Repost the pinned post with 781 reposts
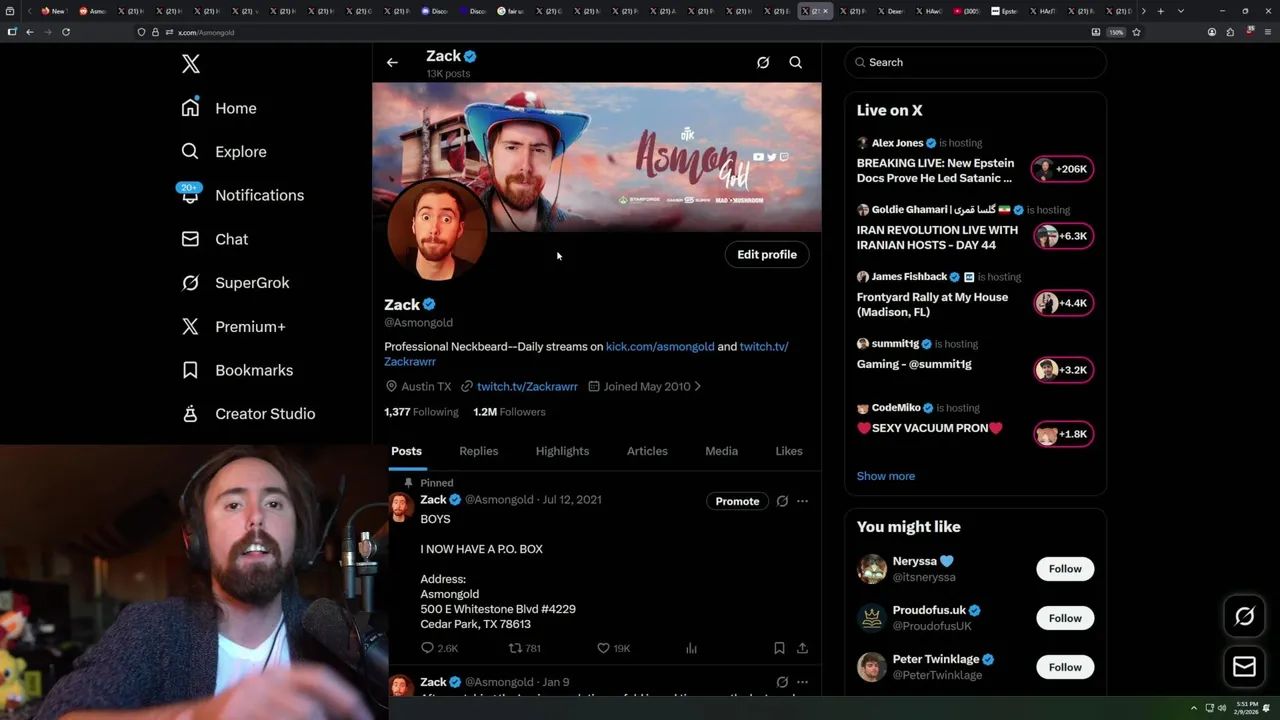This screenshot has height=720, width=1280. coord(525,648)
